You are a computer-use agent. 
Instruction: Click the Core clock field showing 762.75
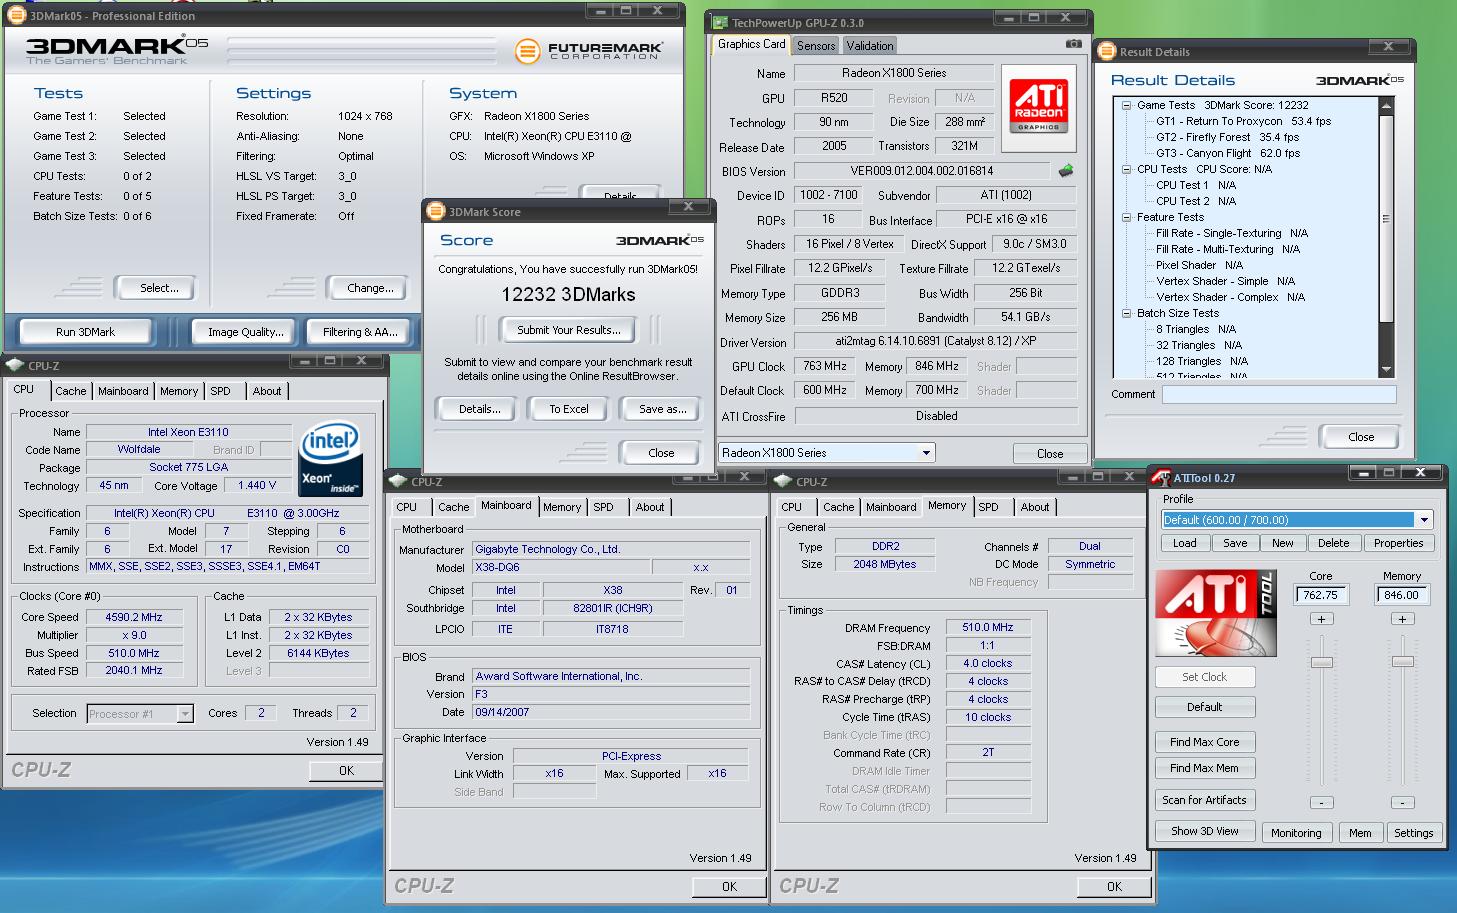point(1321,595)
